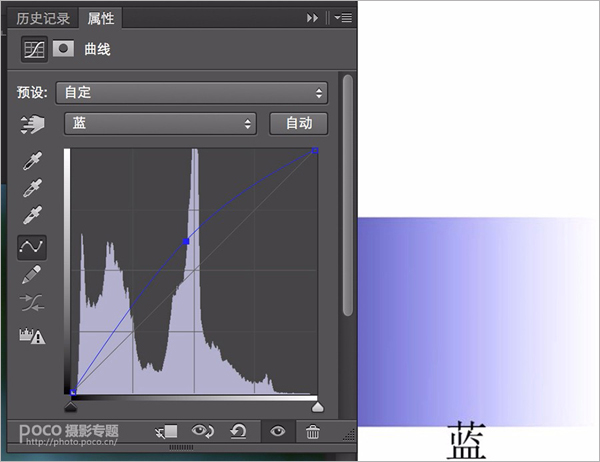View previous state eye-arrow icon
This screenshot has height=462, width=600.
(203, 431)
